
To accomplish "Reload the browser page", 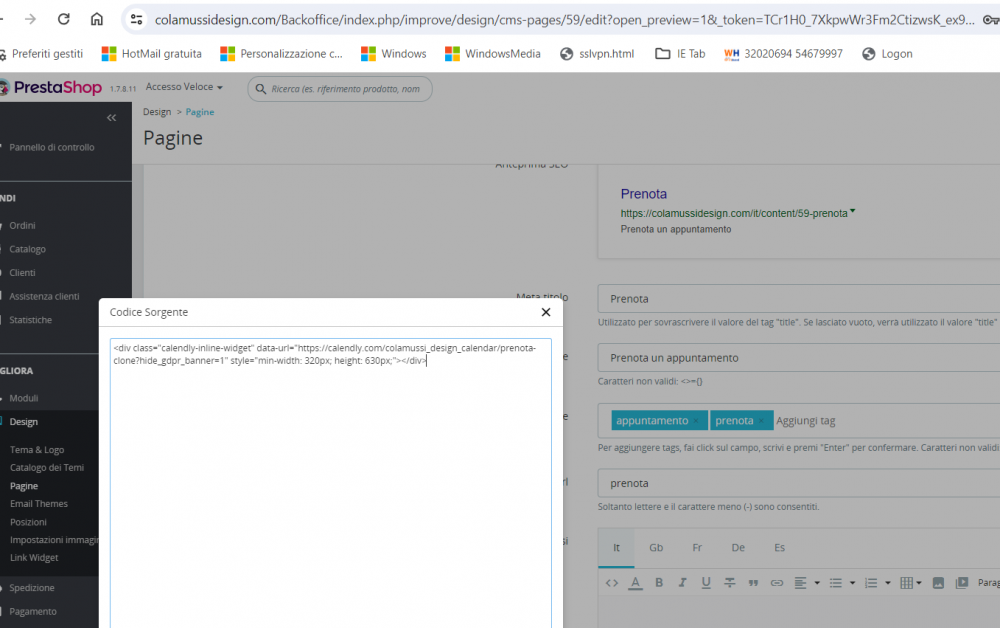I will [x=63, y=19].
